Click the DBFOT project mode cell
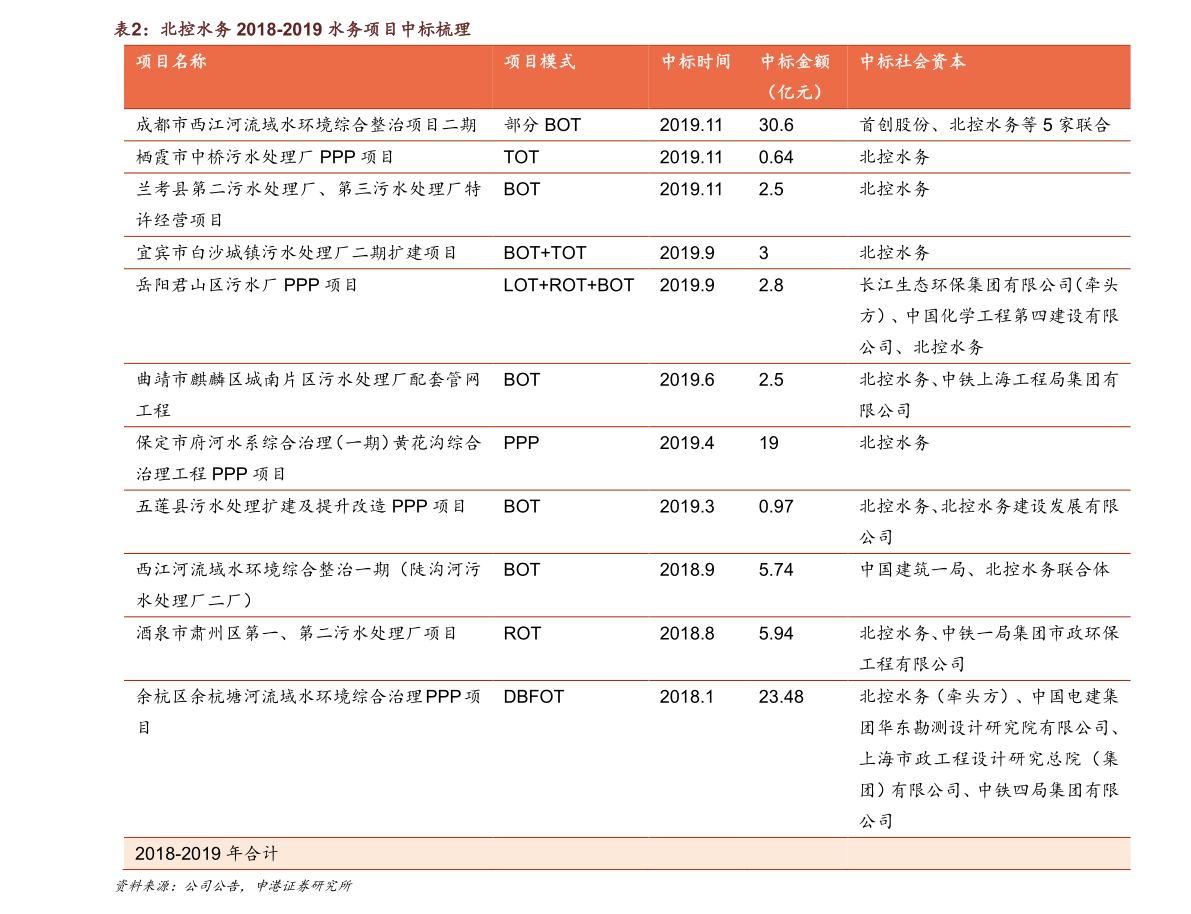This screenshot has width=1191, height=914. (x=534, y=697)
